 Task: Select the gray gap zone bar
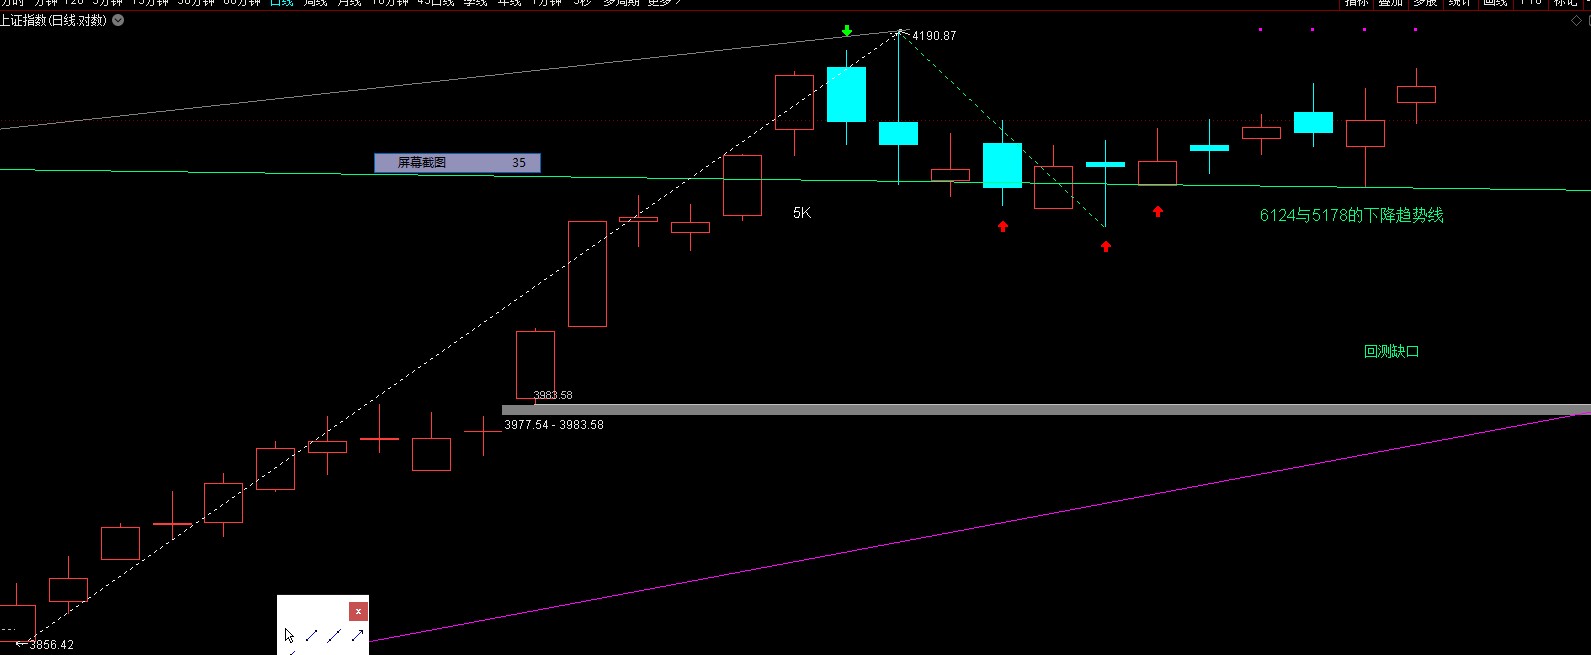(x=1046, y=409)
